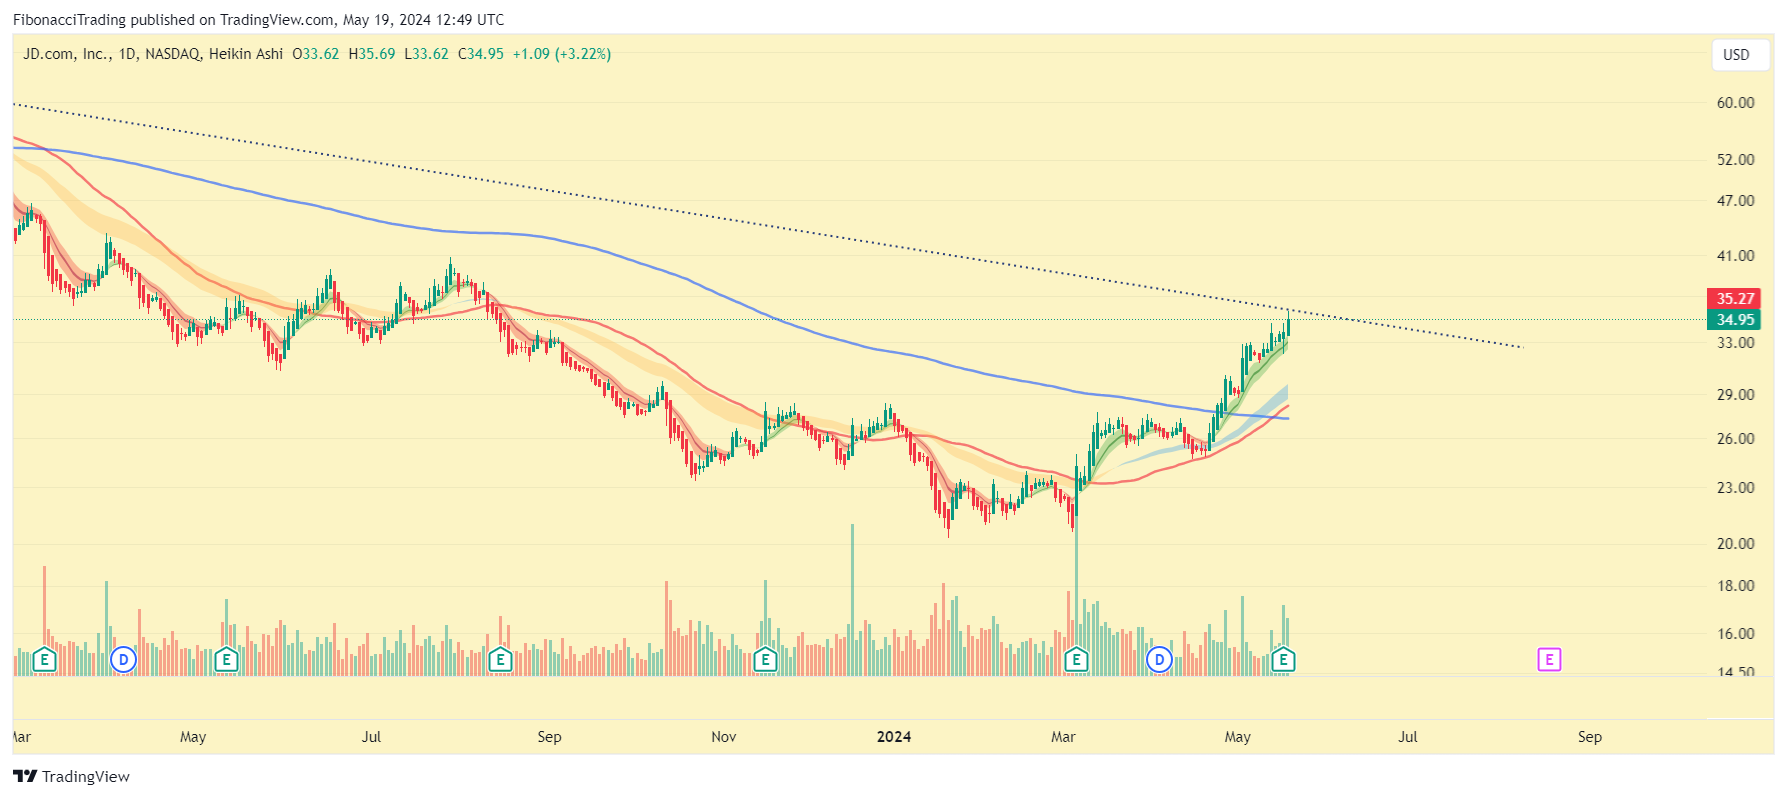Click the 2024 label on the time axis

click(893, 737)
